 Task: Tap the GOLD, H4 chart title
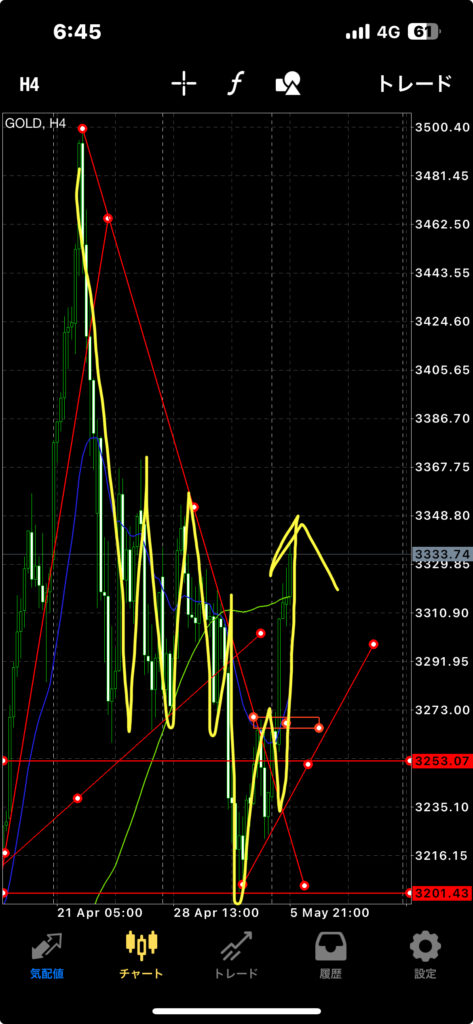(x=35, y=123)
